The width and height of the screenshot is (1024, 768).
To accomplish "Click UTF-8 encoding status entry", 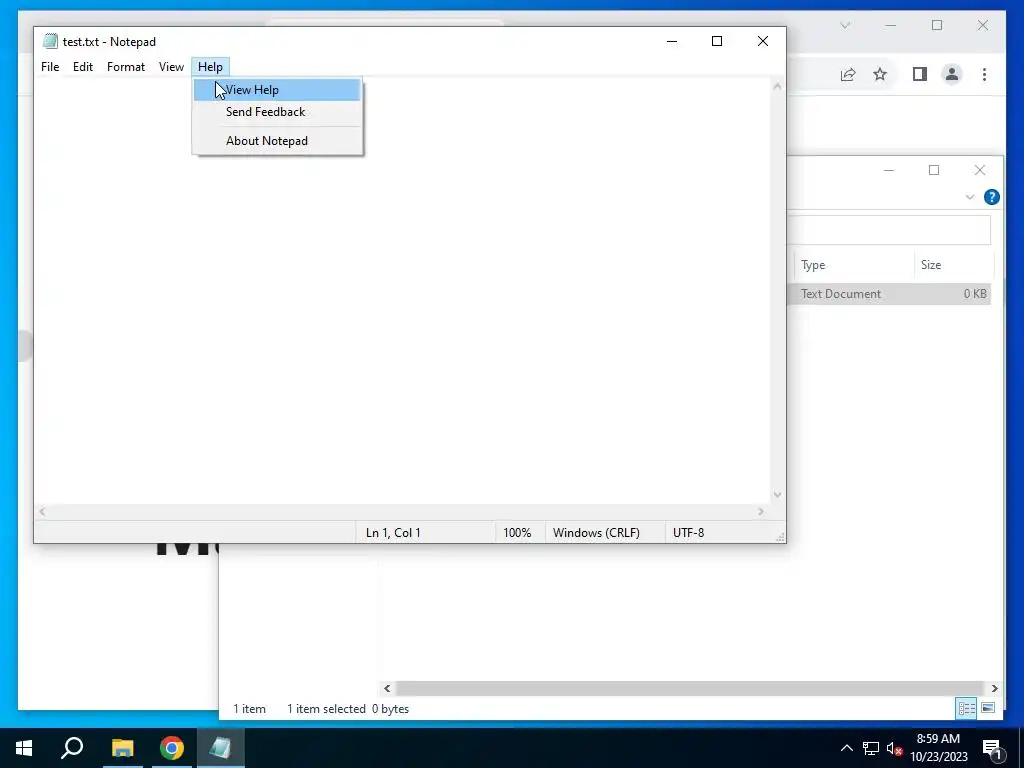I will [688, 533].
